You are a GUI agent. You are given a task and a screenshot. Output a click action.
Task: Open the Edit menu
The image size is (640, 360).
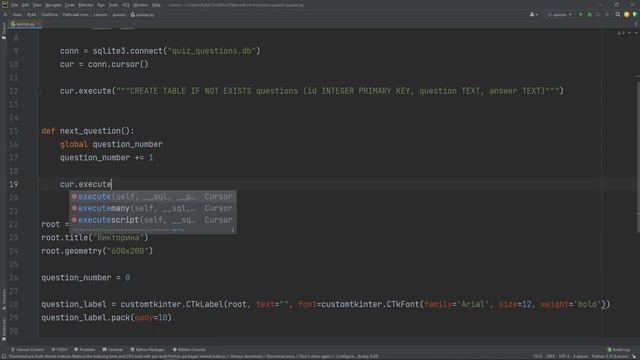[25, 5]
